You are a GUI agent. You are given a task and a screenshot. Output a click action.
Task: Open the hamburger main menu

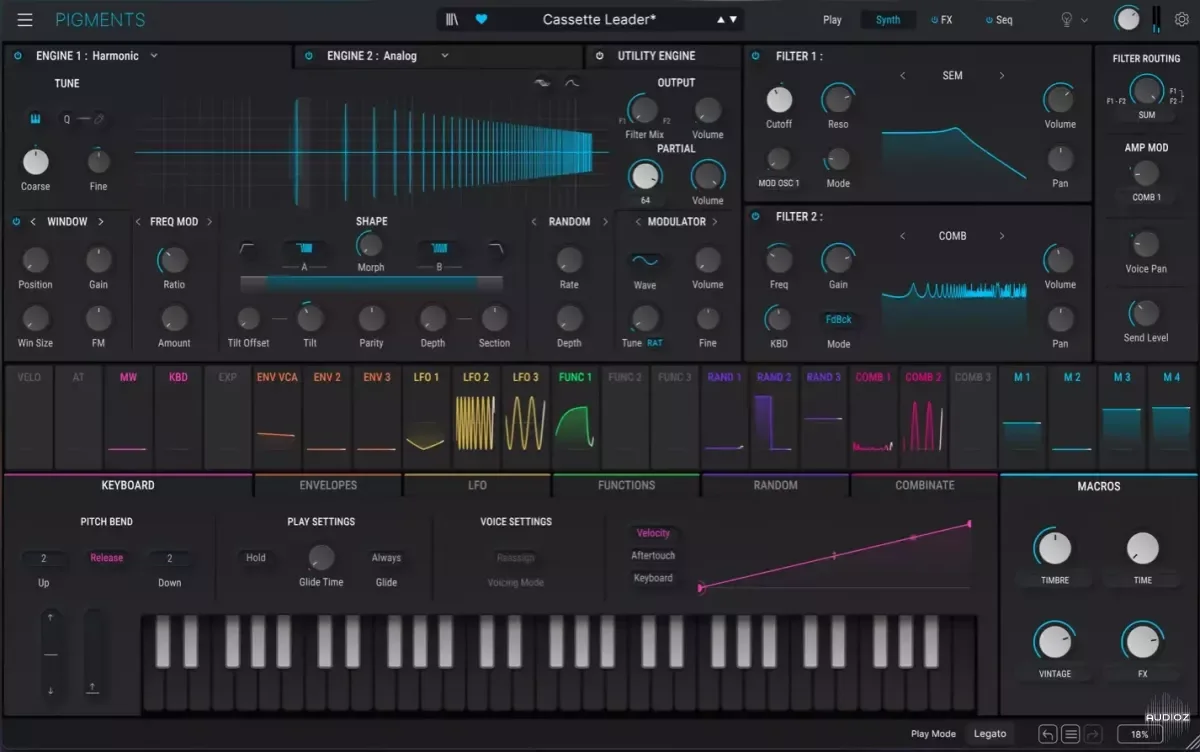(25, 20)
